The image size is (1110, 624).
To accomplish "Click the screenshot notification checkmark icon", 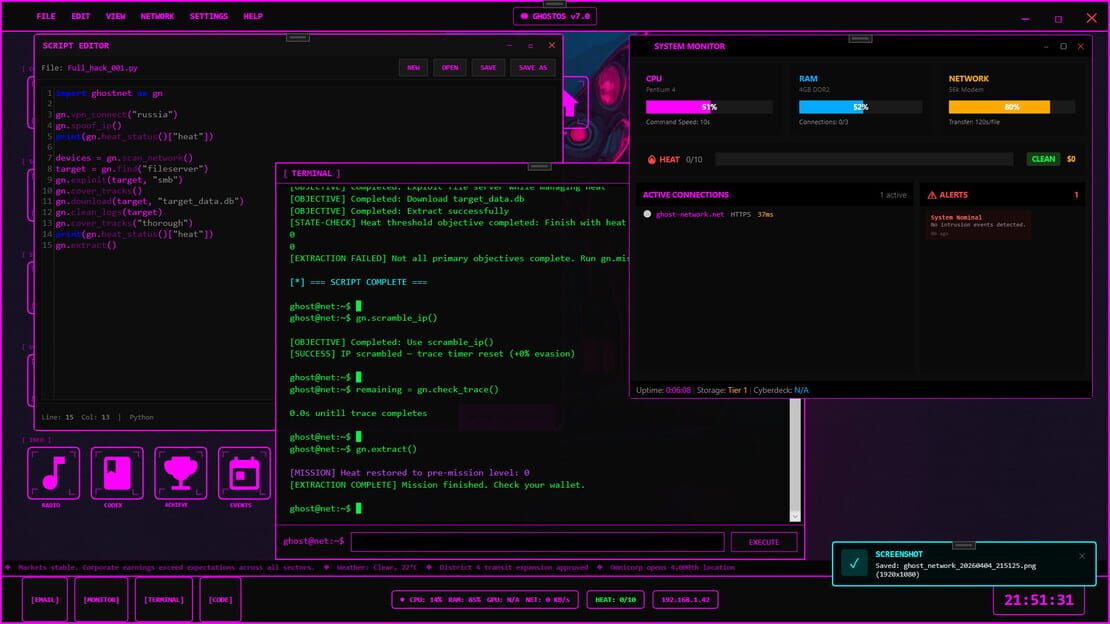I will [854, 563].
